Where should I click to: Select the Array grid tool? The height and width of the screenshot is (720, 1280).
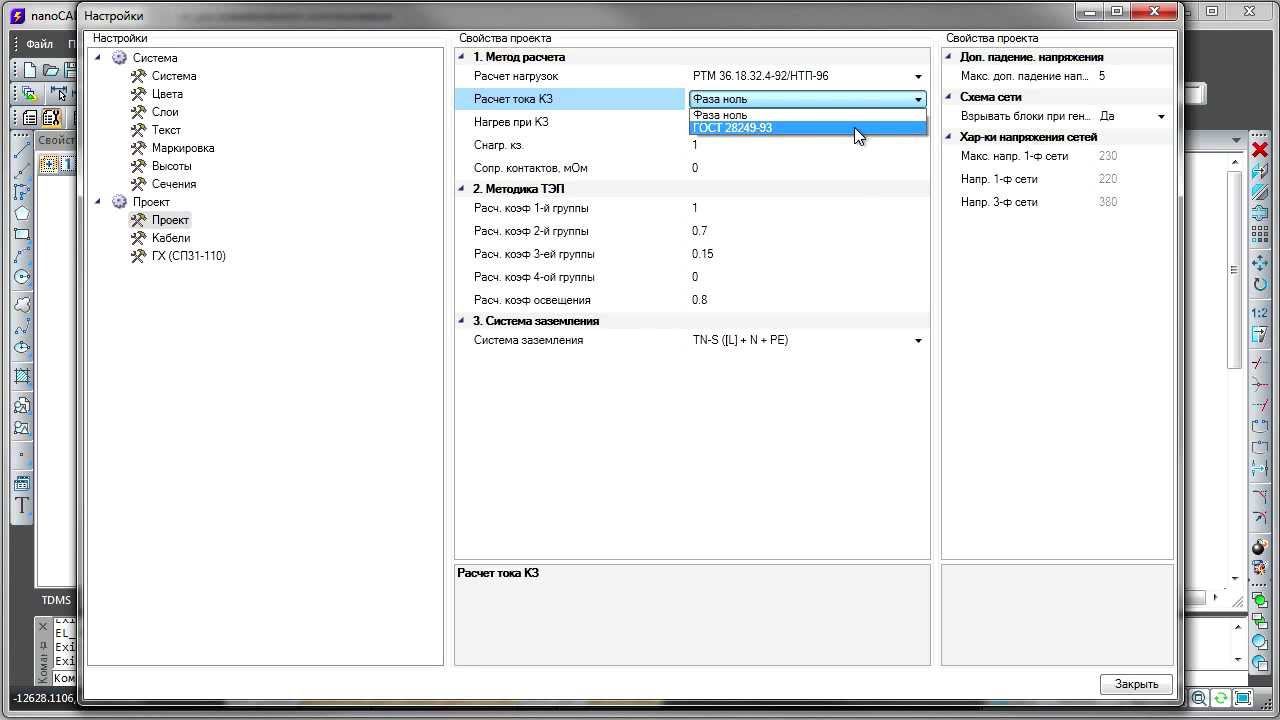[x=1260, y=235]
